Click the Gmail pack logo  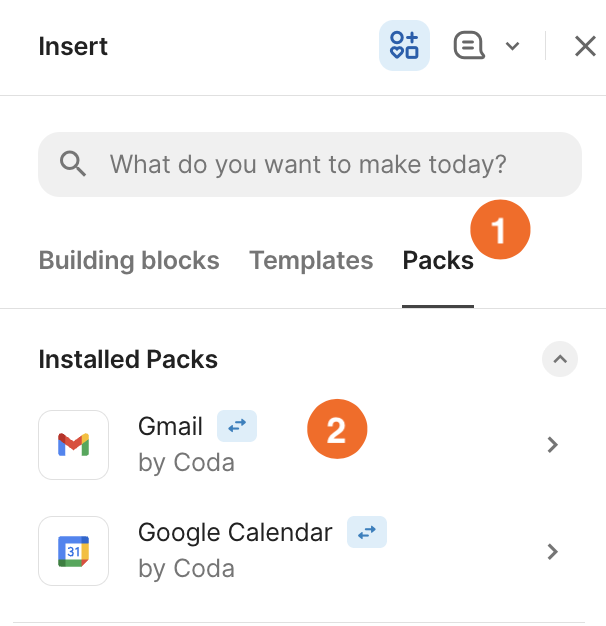(x=73, y=444)
